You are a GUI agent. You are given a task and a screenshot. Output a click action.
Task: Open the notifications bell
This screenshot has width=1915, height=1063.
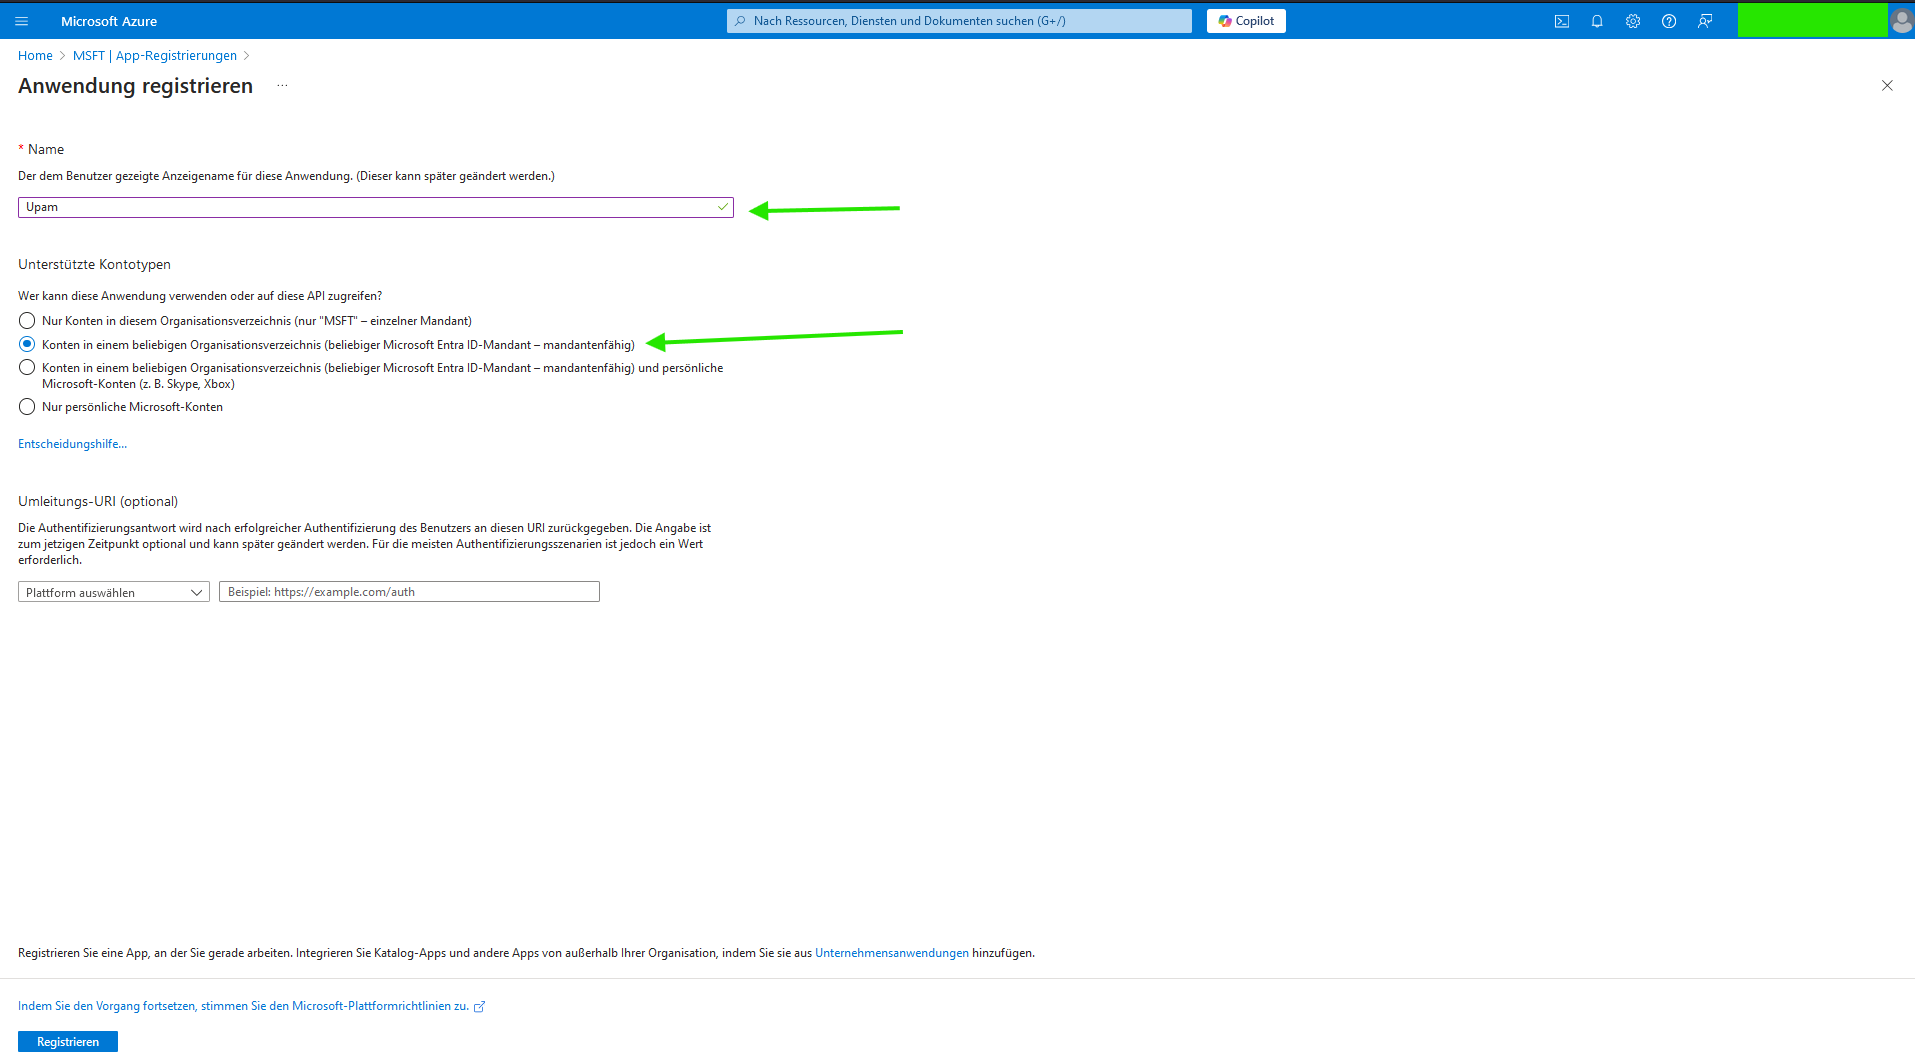[1597, 21]
